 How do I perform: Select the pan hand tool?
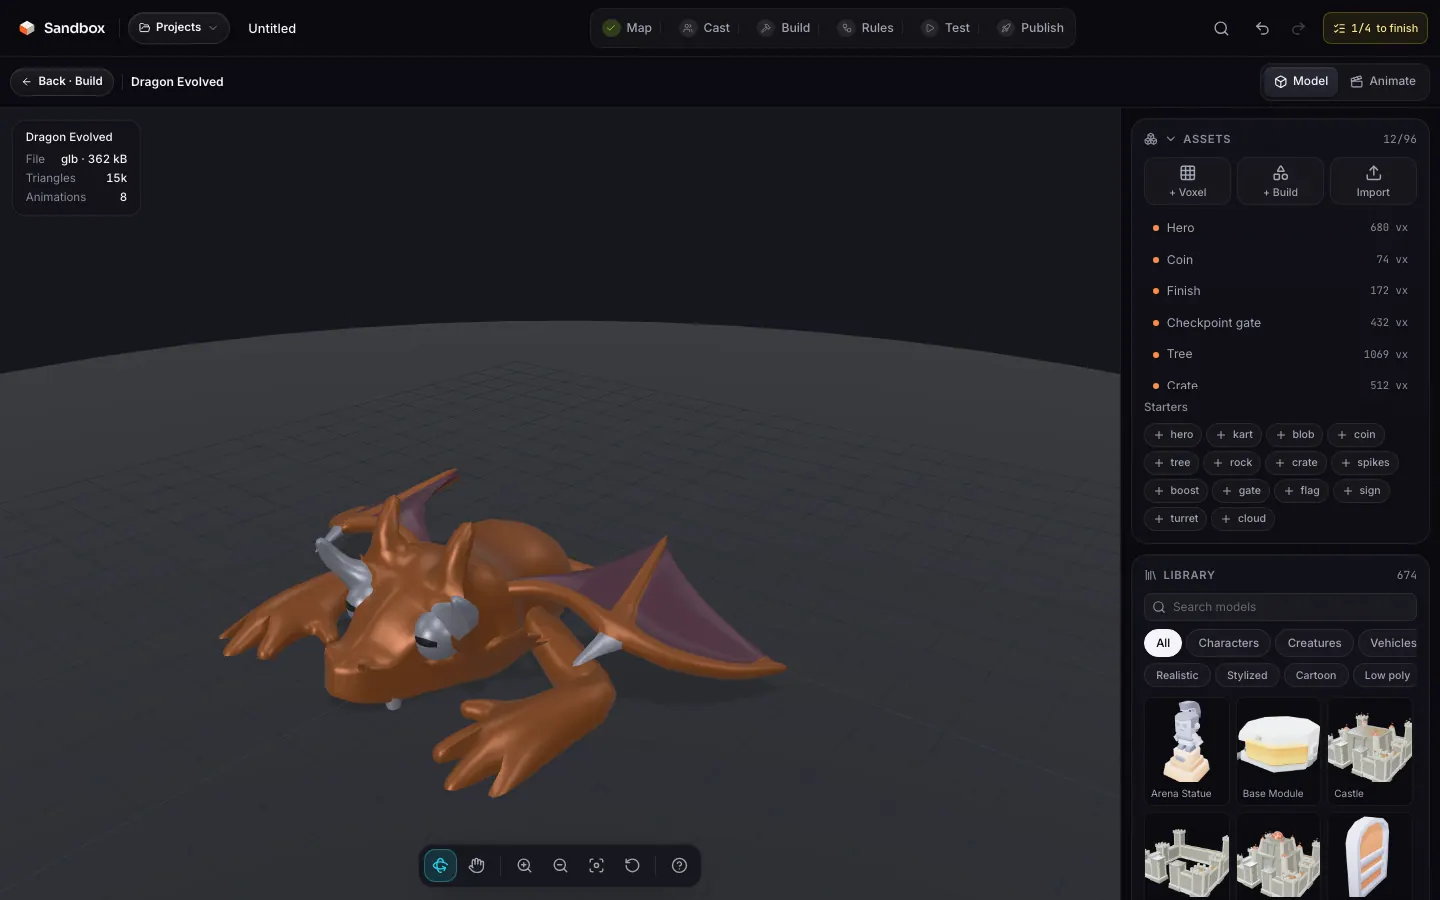tap(477, 866)
